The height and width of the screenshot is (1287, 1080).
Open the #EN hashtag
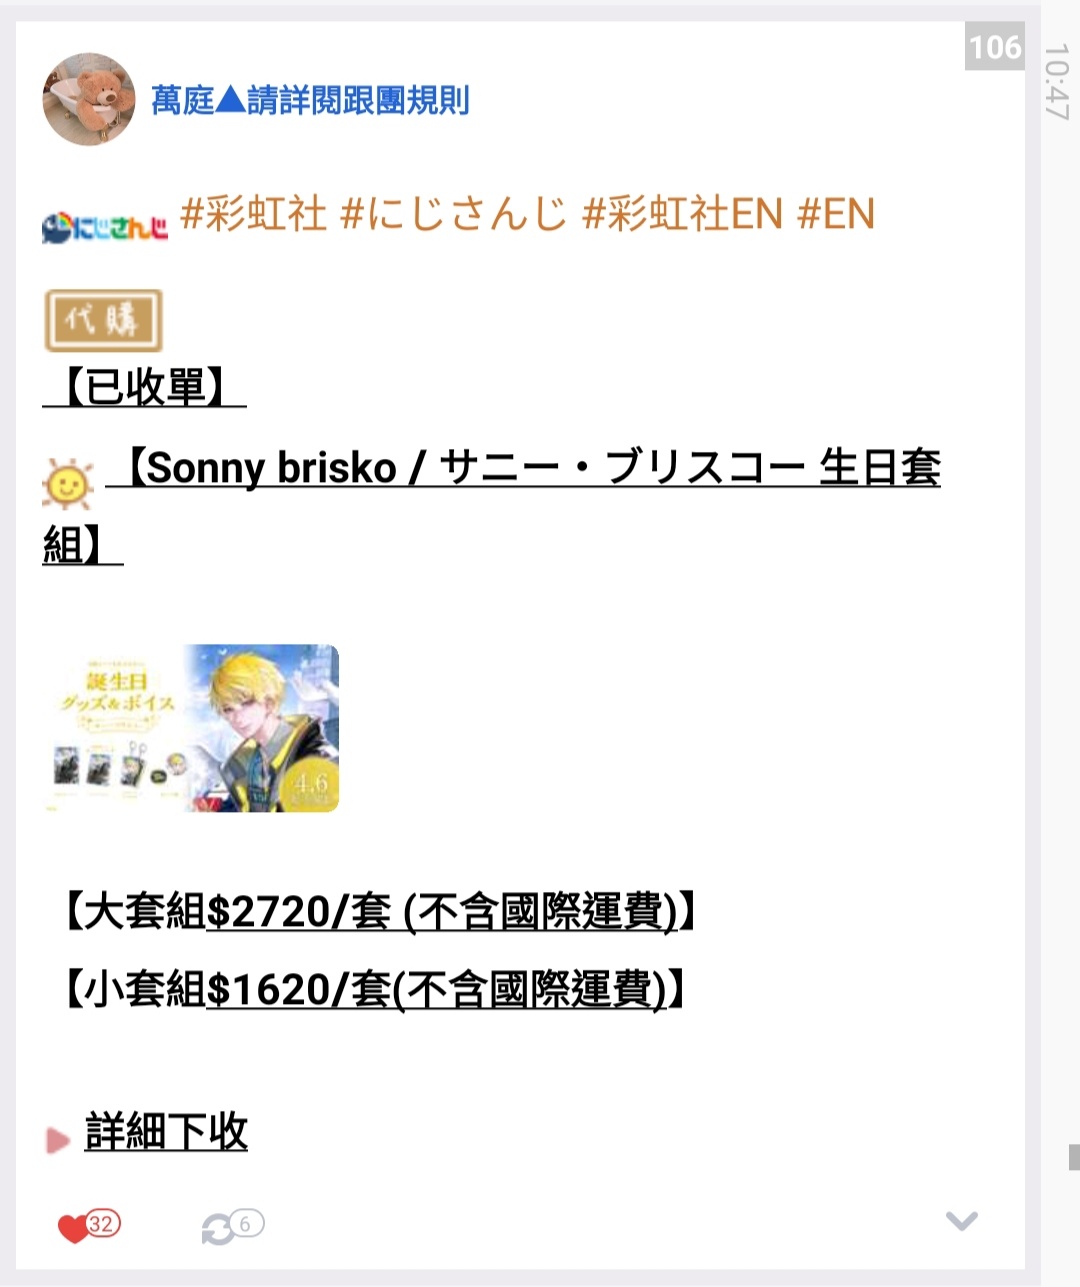point(836,214)
